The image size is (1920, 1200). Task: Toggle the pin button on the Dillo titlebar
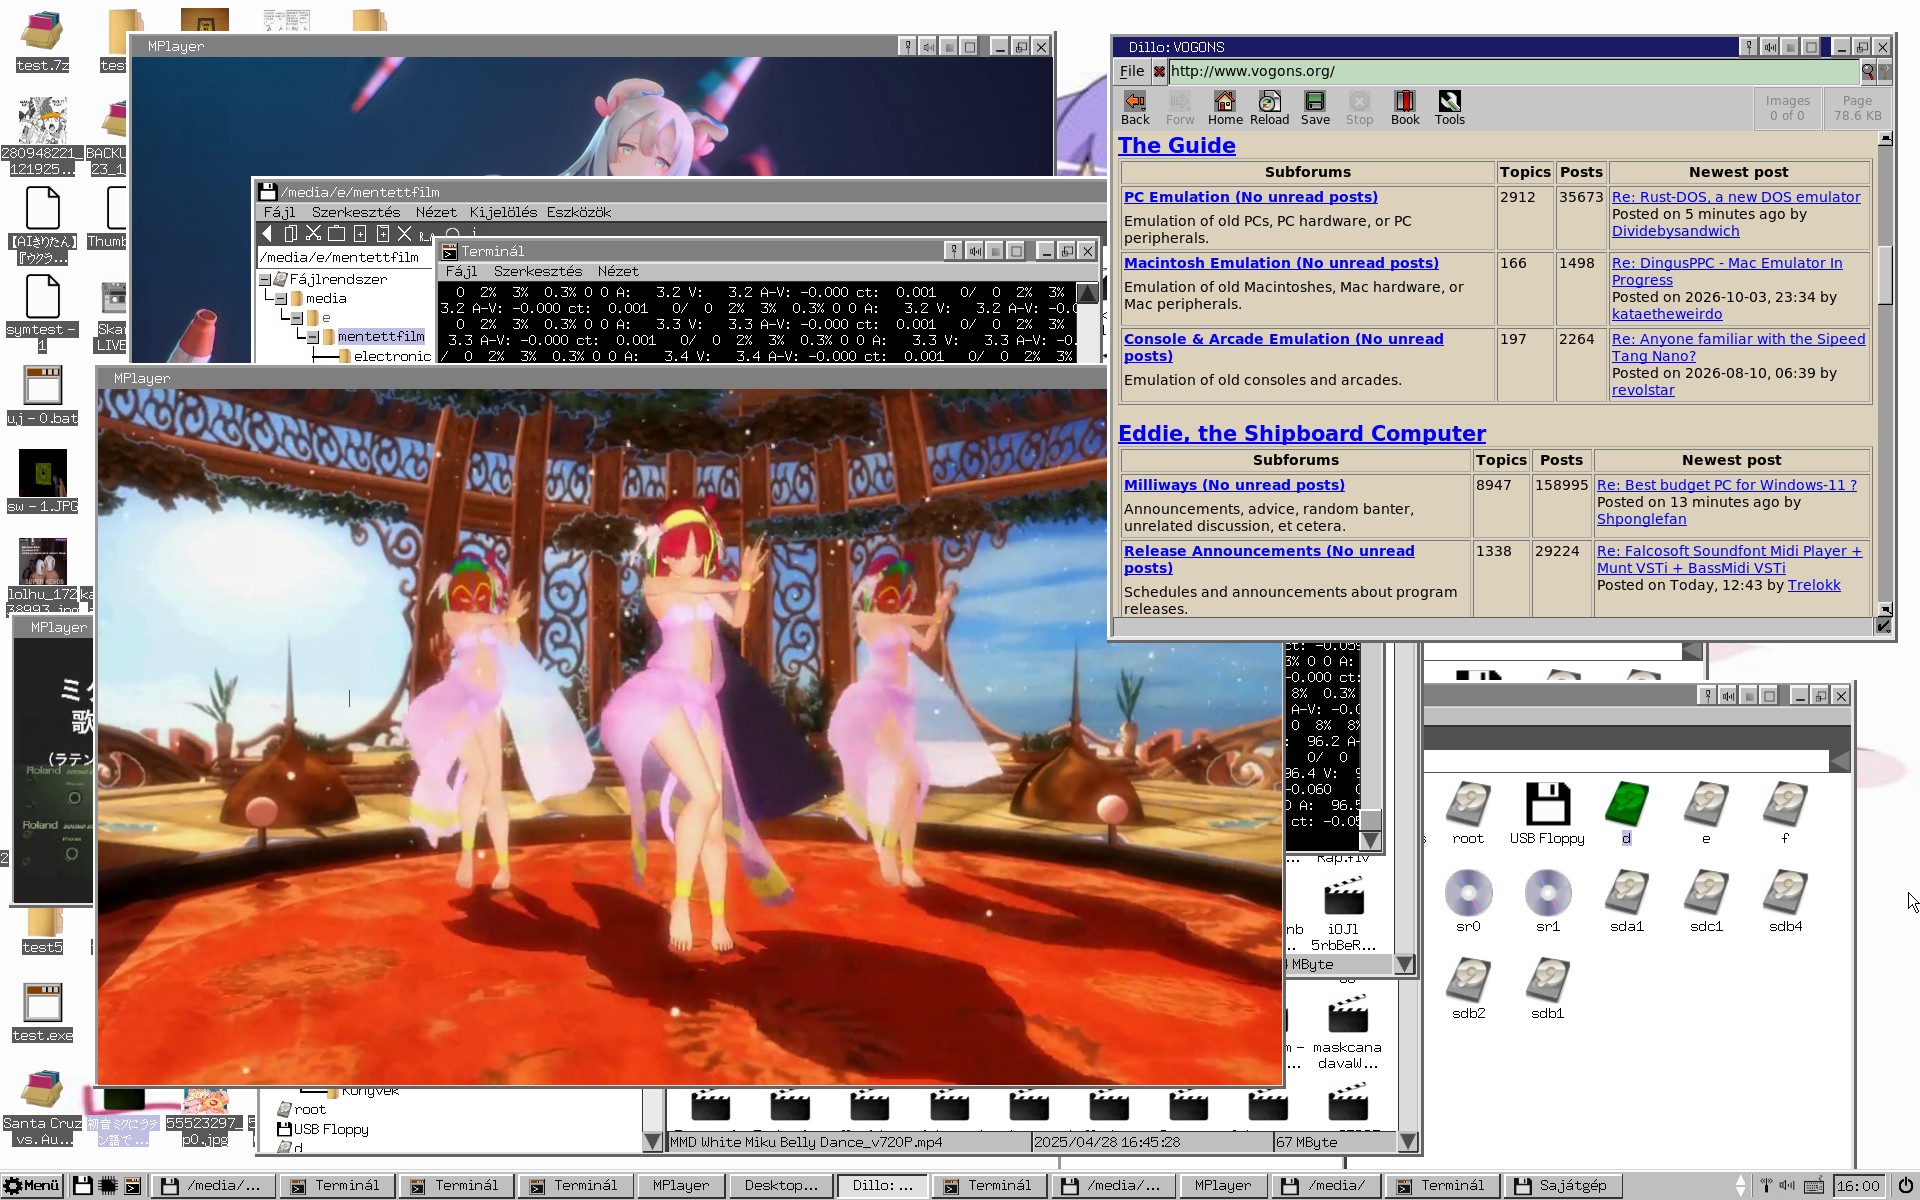1748,47
